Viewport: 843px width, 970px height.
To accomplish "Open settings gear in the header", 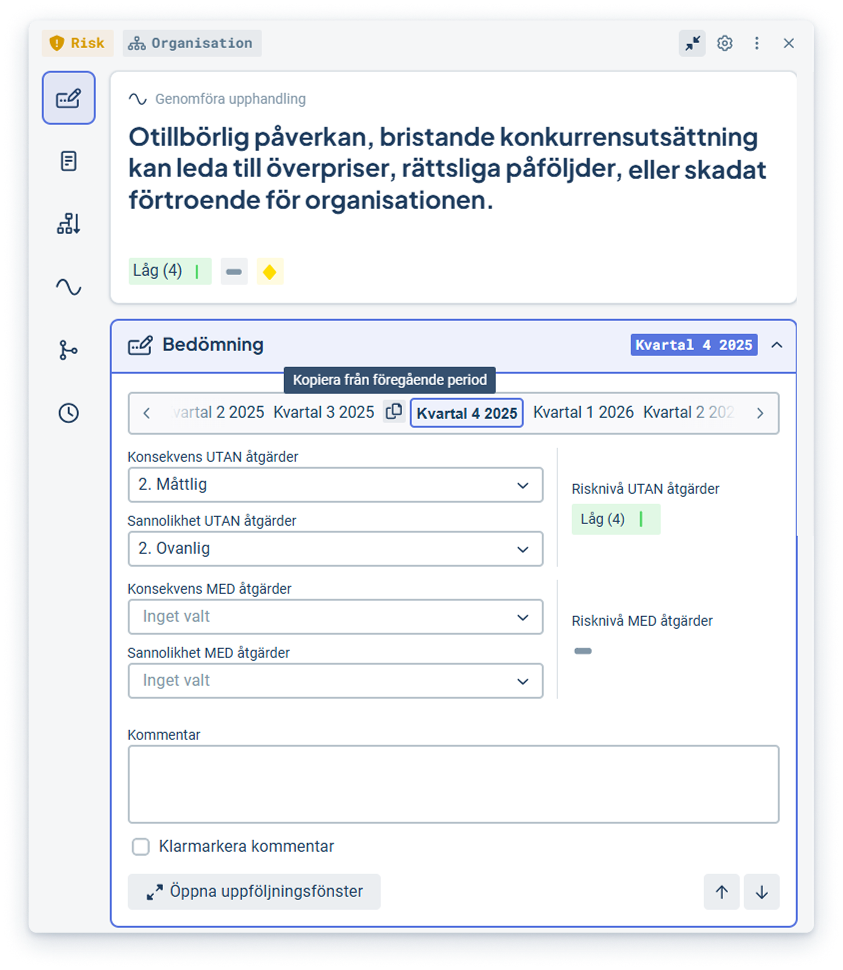I will [725, 43].
